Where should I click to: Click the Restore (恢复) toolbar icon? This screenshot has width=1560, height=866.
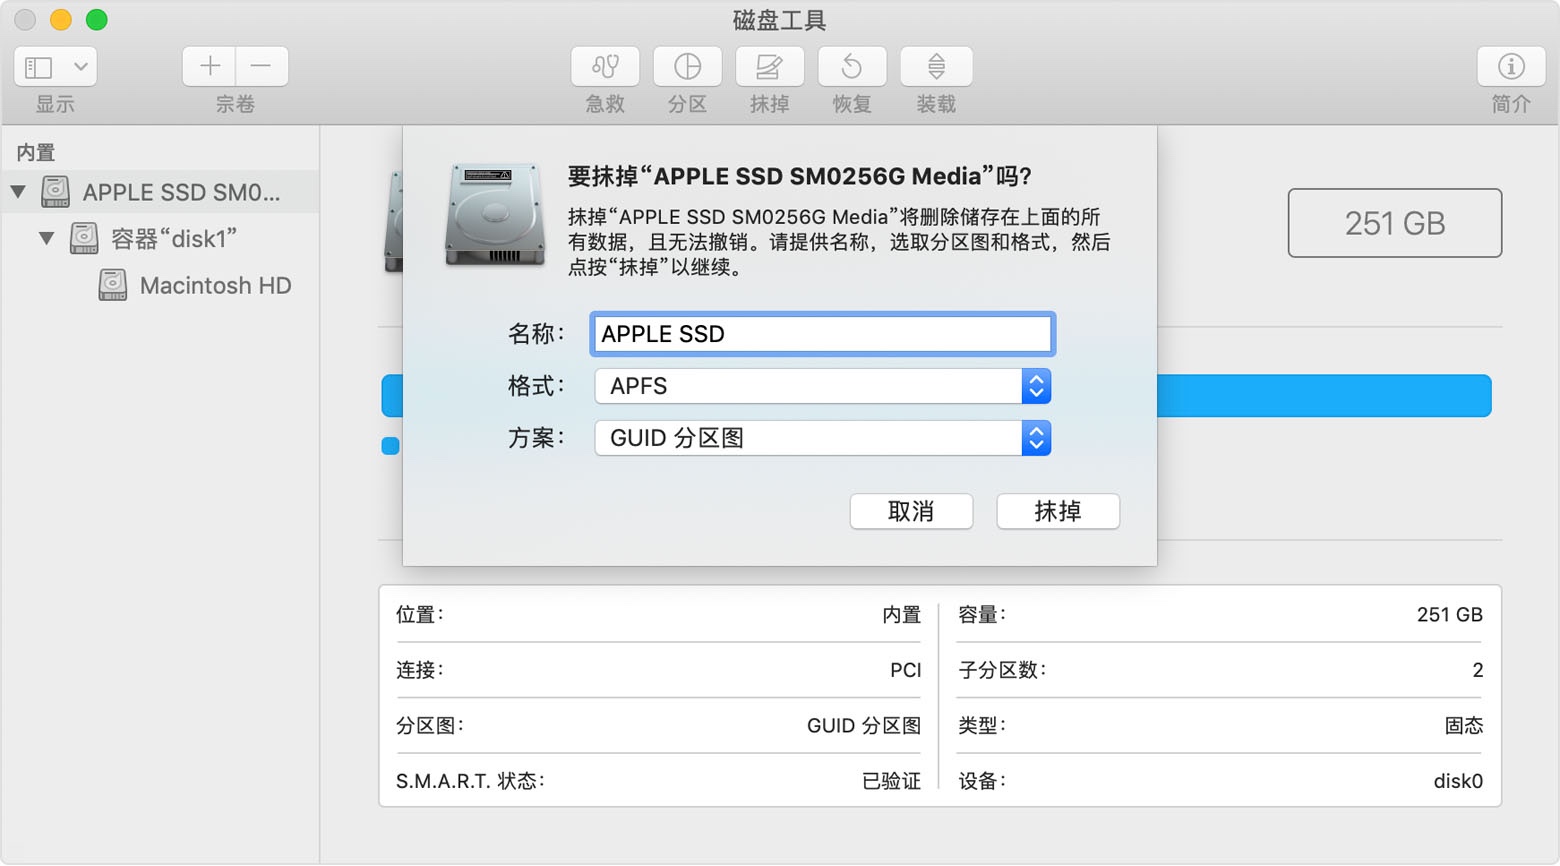pos(852,67)
